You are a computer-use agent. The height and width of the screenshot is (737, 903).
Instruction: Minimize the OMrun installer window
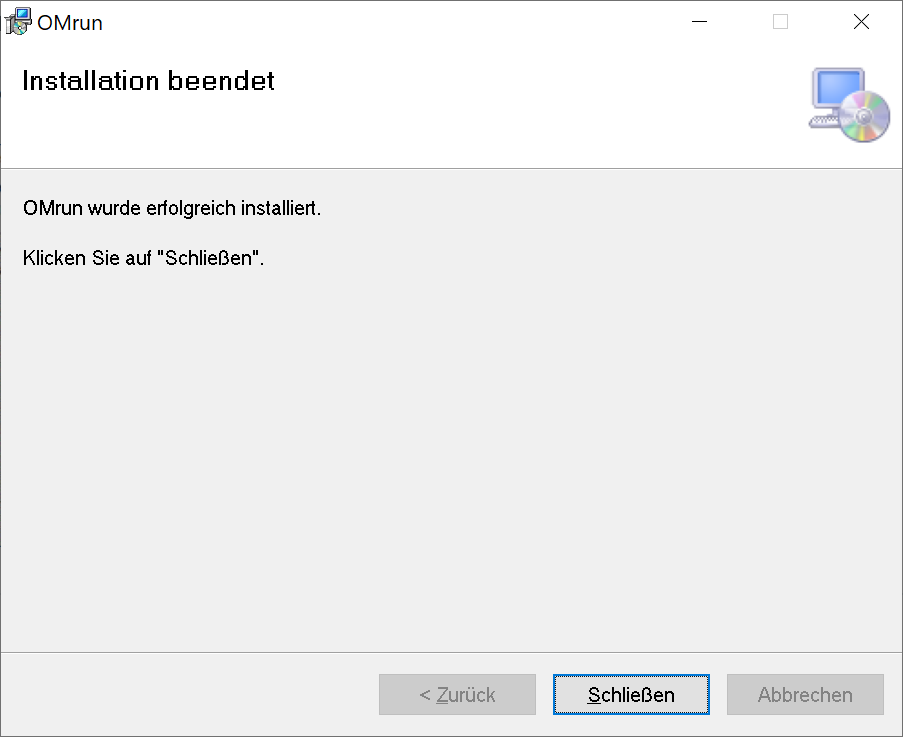click(x=698, y=21)
